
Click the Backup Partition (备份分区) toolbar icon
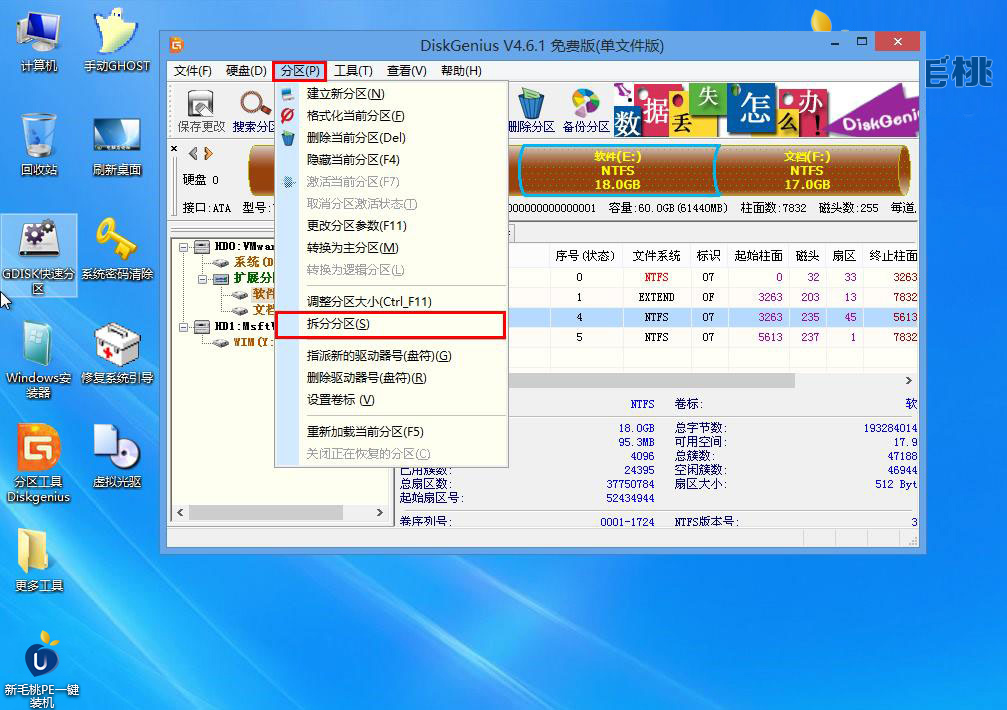[x=585, y=103]
